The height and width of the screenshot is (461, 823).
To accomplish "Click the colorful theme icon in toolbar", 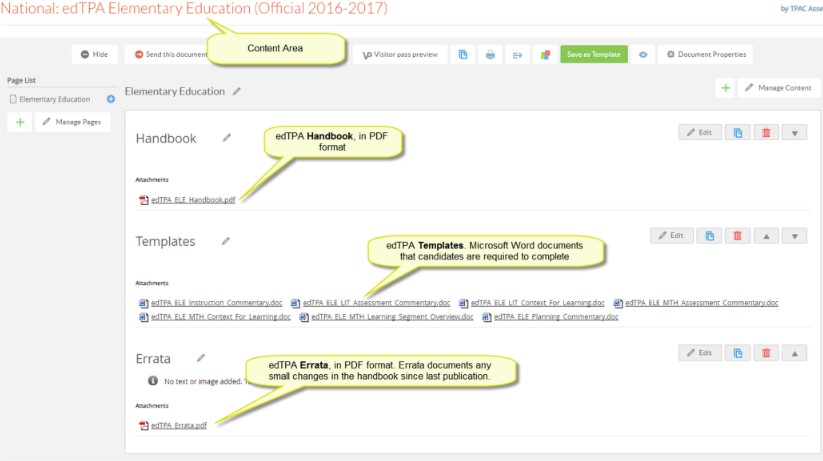I will (545, 54).
